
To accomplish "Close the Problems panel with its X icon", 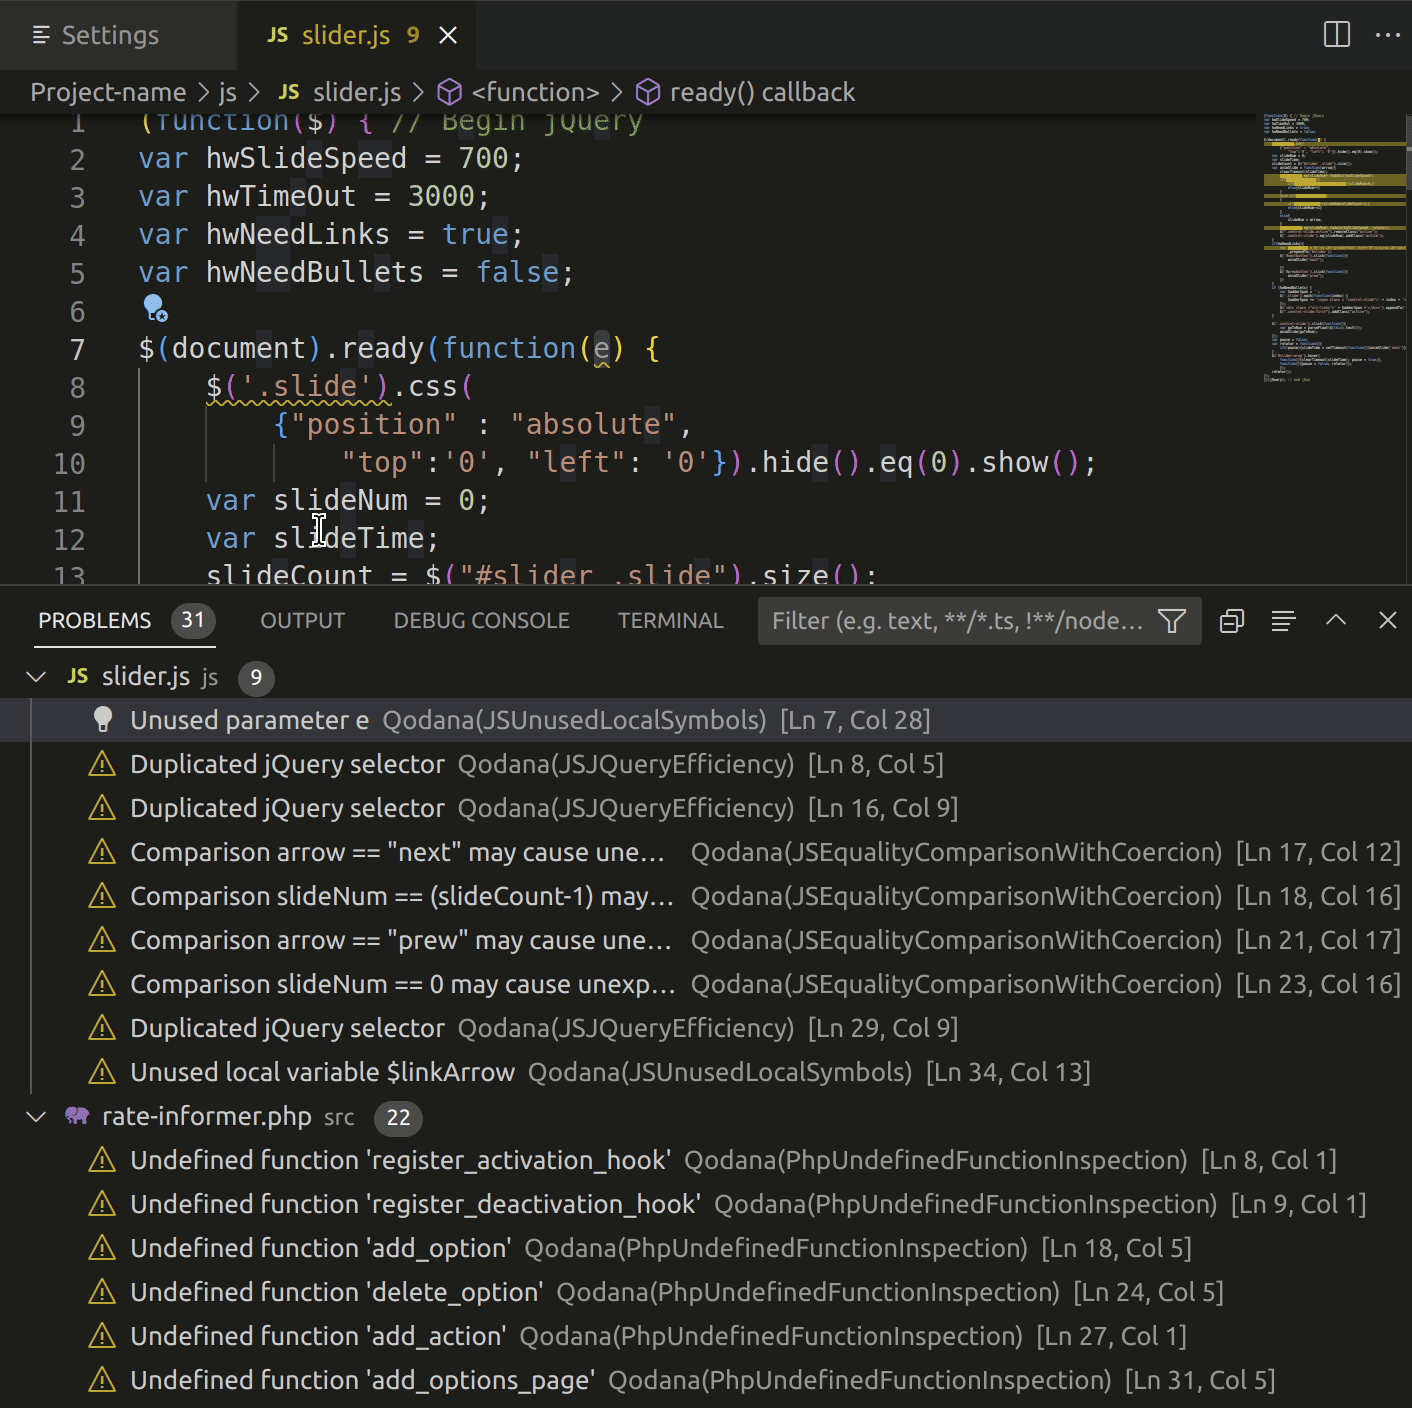I will 1388,620.
